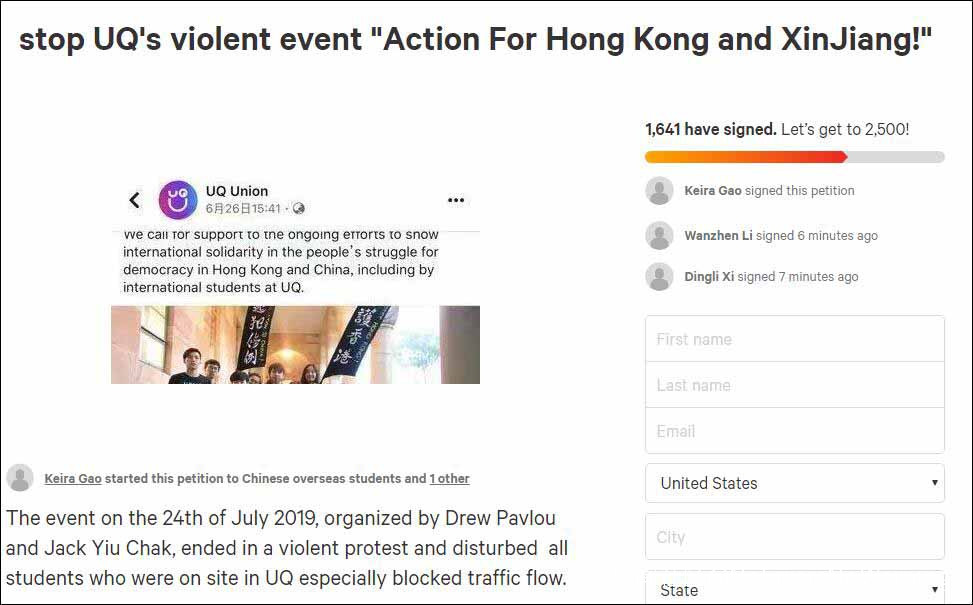
Task: Click the "1 other" recipients link
Action: [449, 479]
